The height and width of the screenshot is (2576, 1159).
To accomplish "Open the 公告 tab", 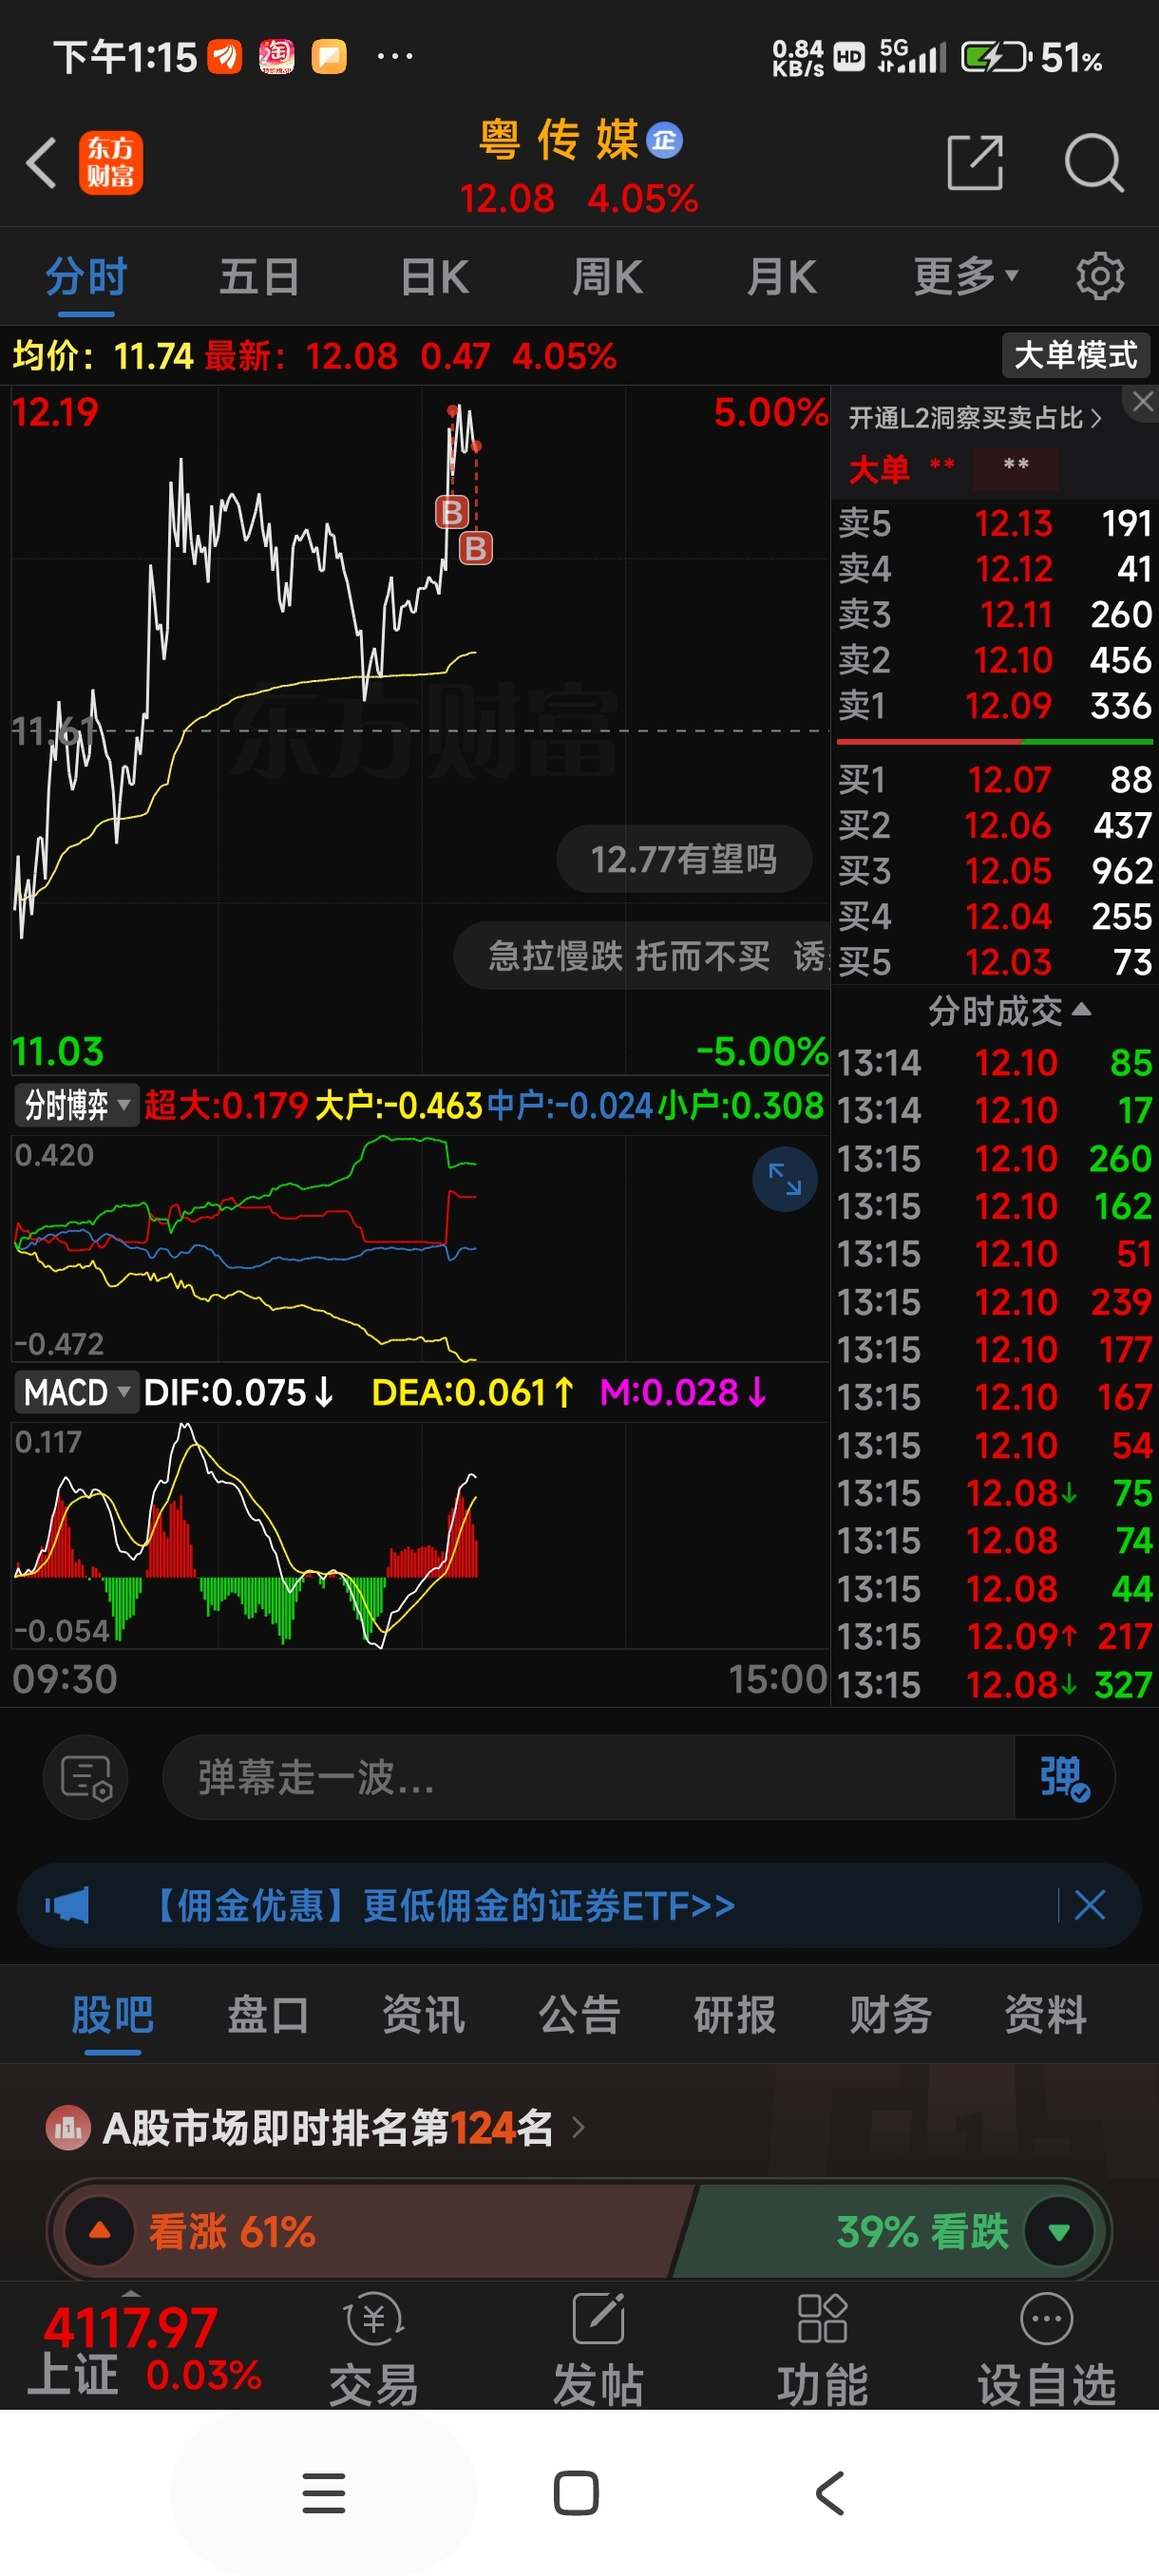I will pyautogui.click(x=580, y=2014).
